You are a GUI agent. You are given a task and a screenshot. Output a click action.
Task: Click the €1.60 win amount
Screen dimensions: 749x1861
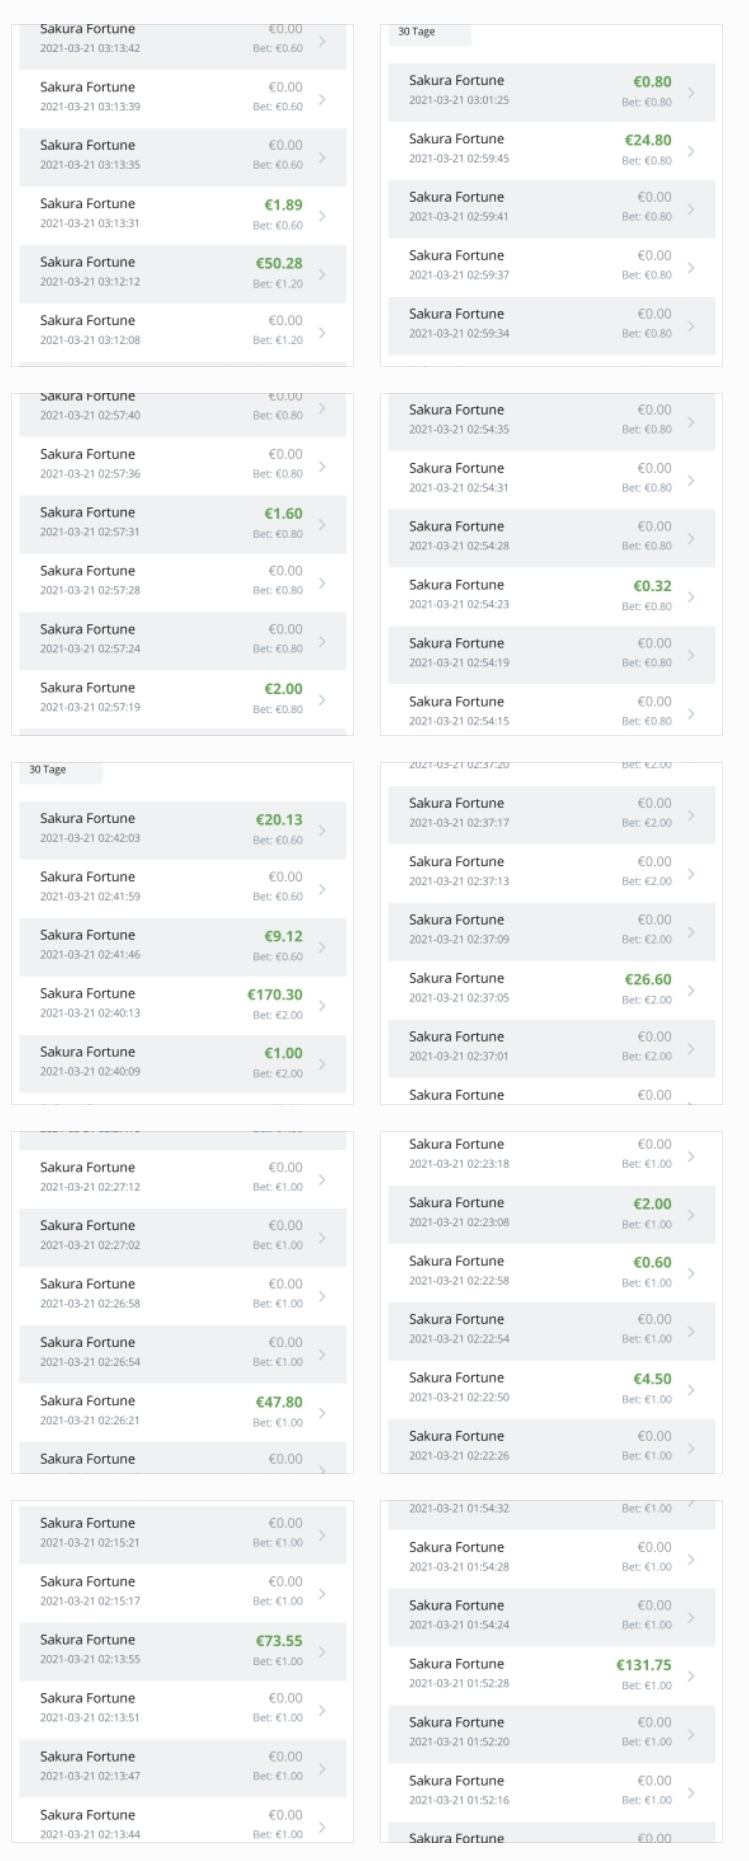point(283,514)
